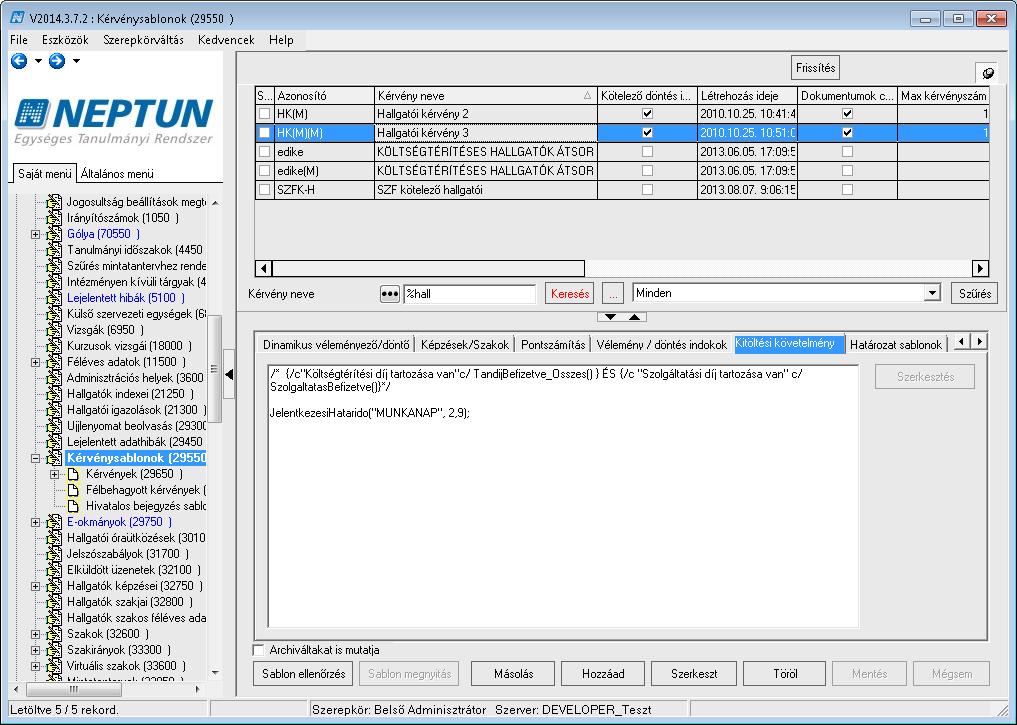Click the Jelszószabályok tree icon
The image size is (1017, 725).
[54, 554]
